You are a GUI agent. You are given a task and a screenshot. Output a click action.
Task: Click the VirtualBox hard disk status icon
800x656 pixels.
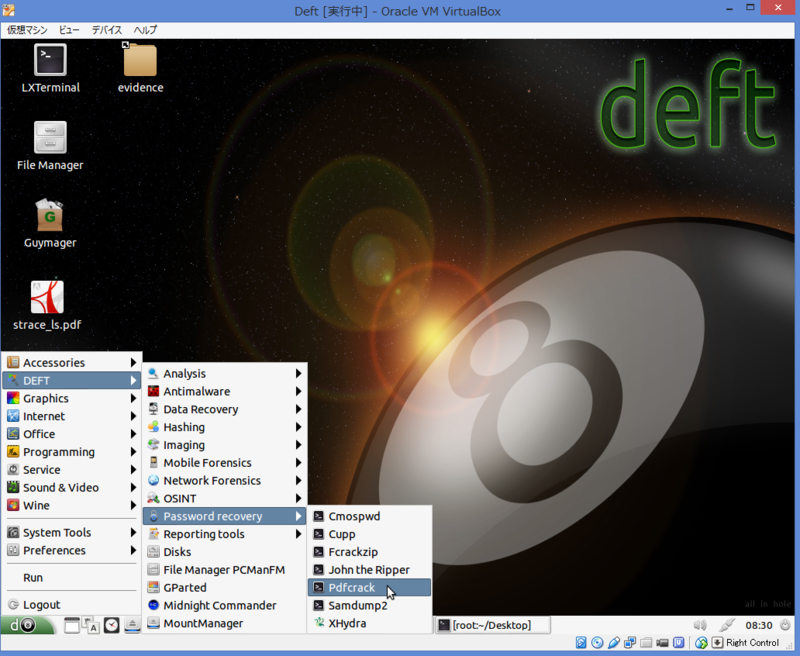(581, 643)
